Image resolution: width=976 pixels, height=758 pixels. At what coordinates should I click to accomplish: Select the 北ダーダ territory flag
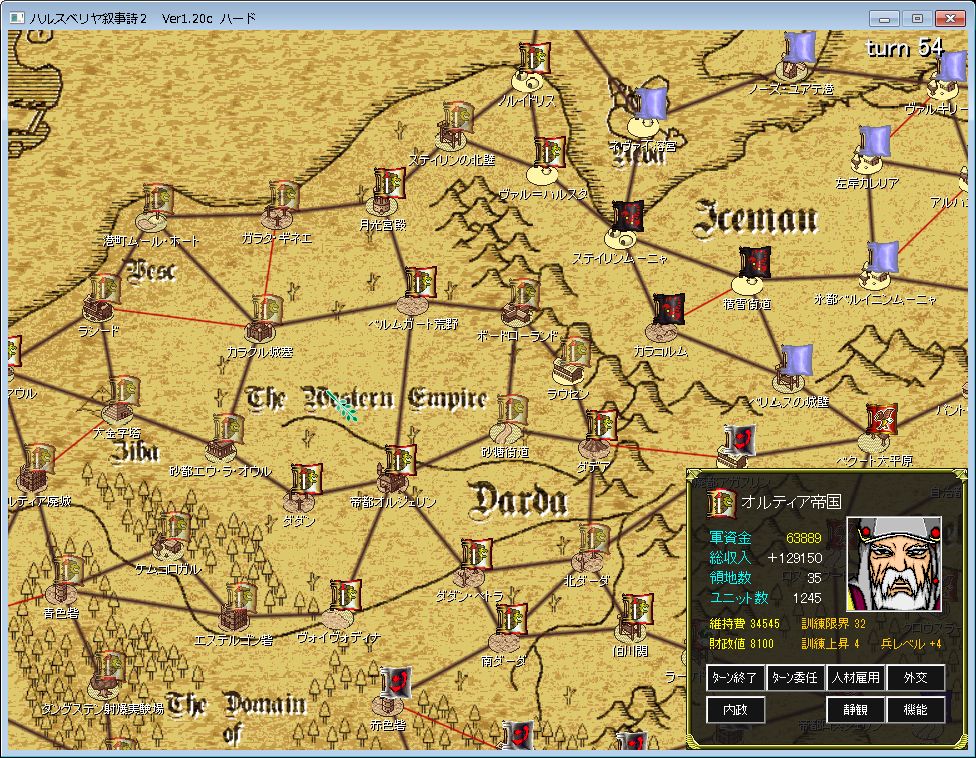tap(594, 540)
